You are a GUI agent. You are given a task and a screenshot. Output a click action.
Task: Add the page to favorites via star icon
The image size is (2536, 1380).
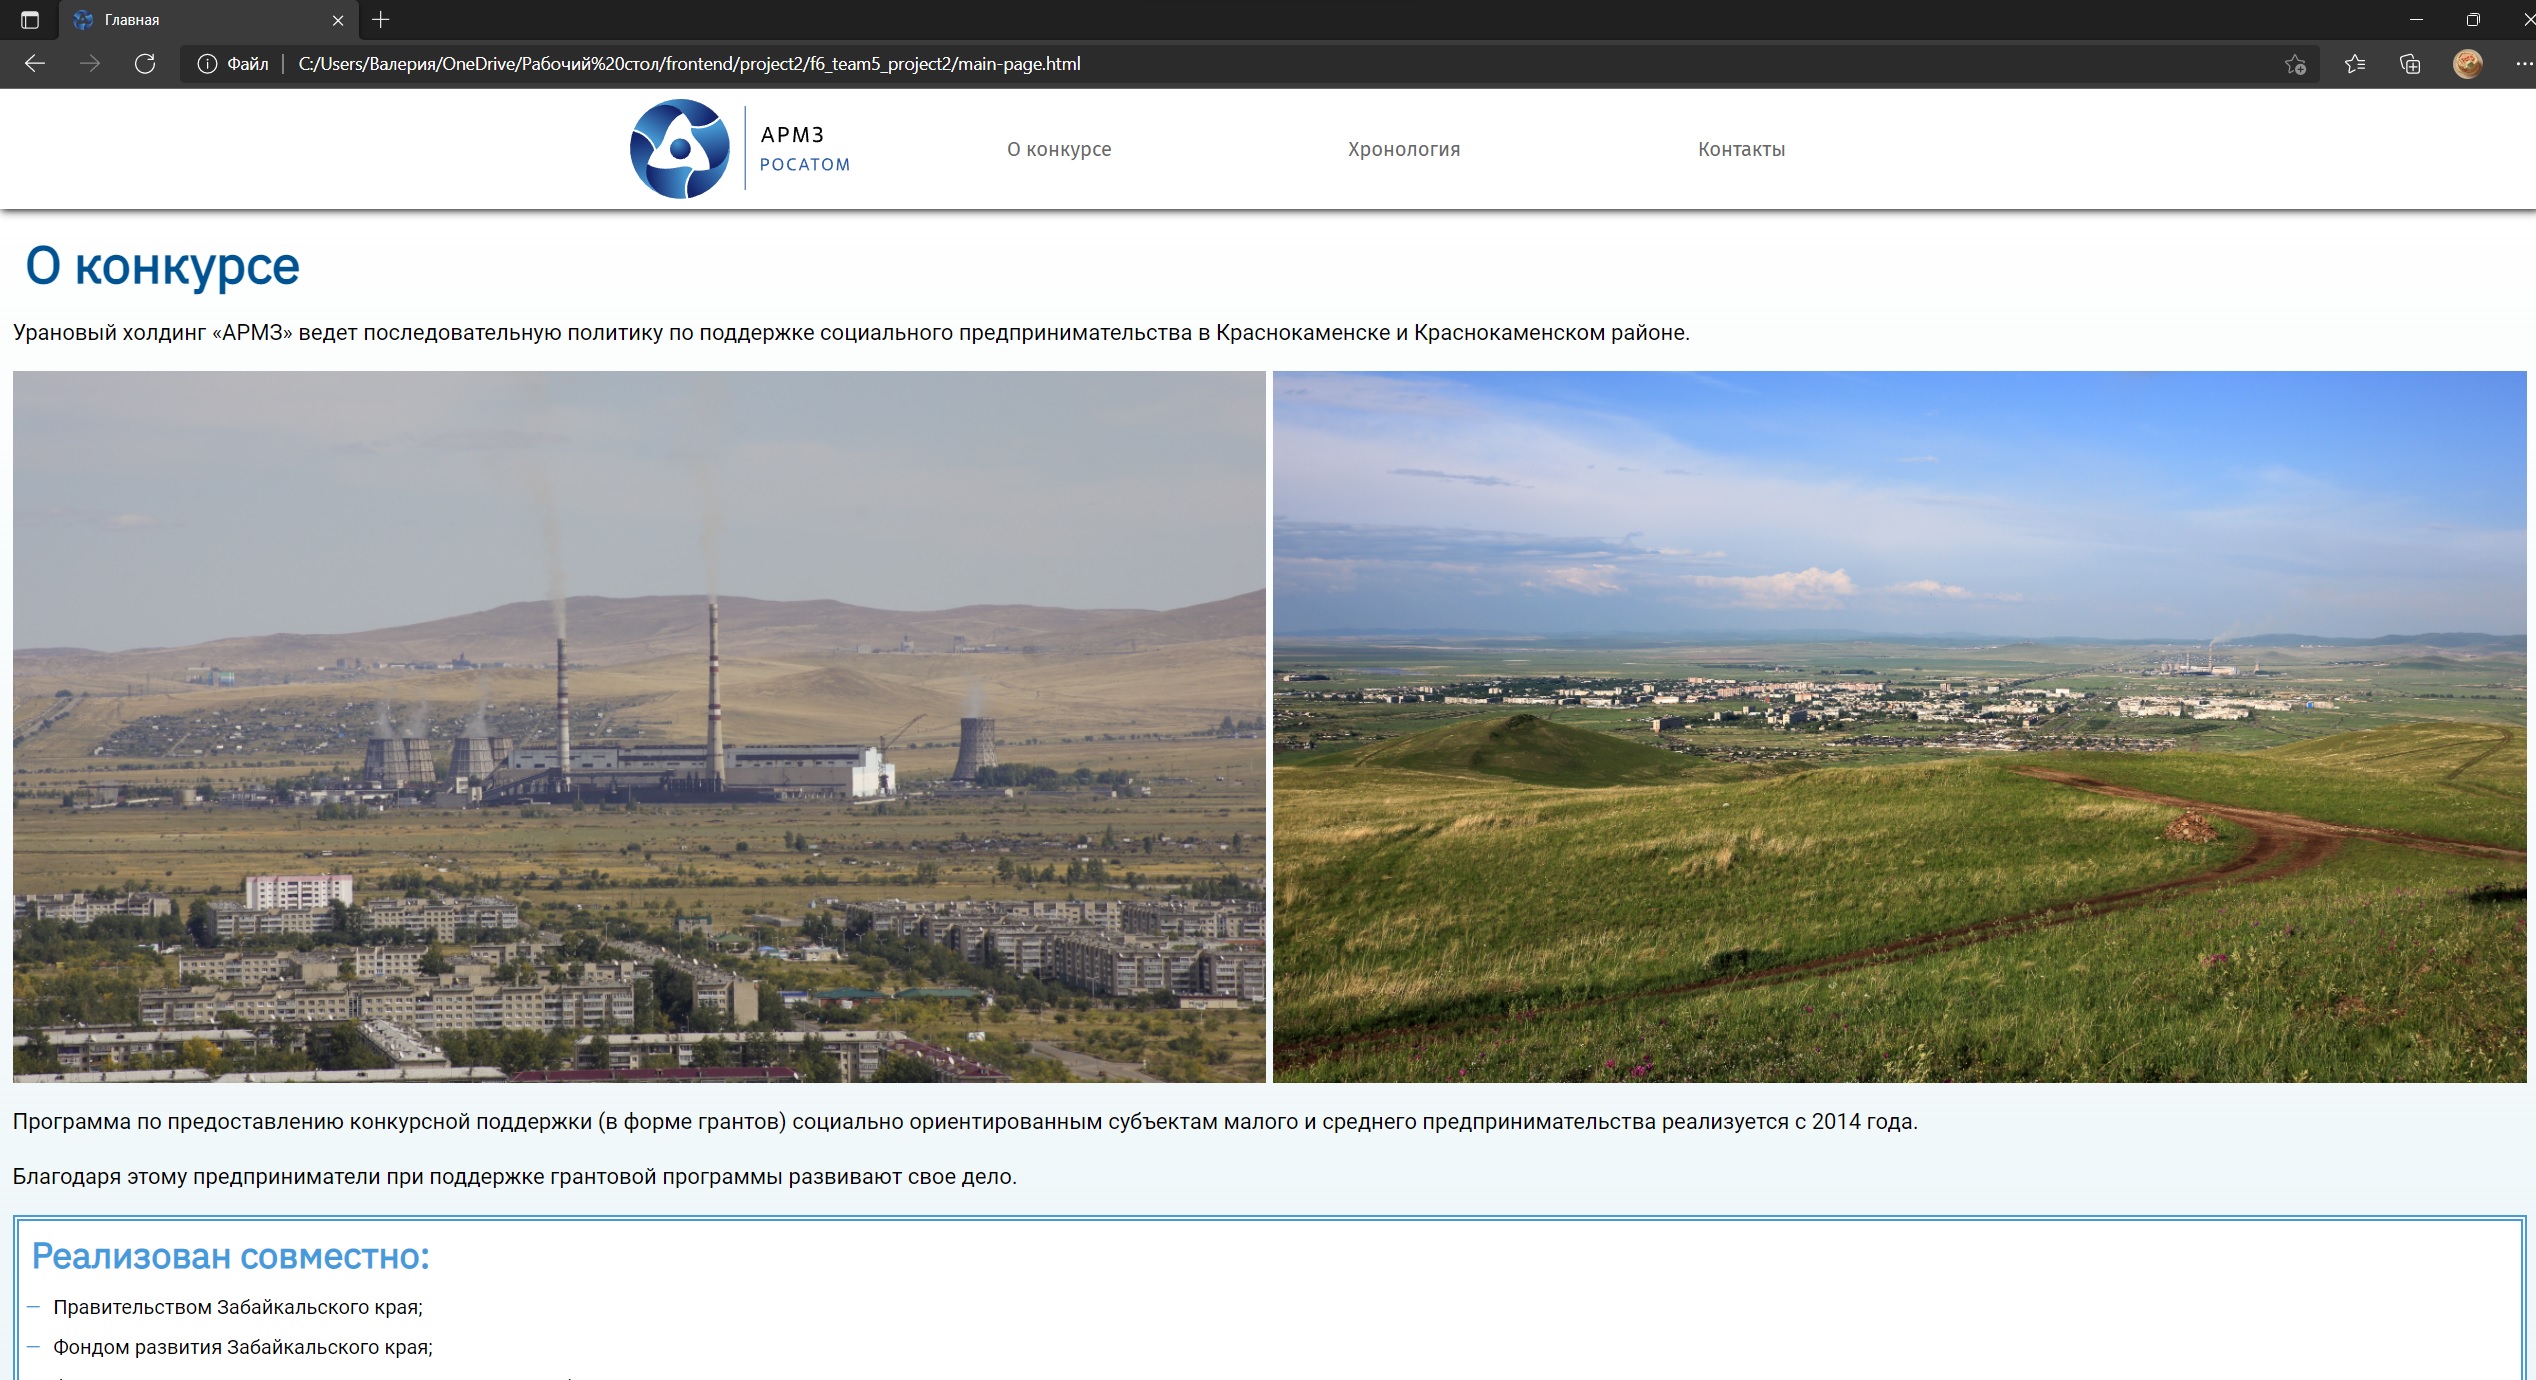point(2294,63)
